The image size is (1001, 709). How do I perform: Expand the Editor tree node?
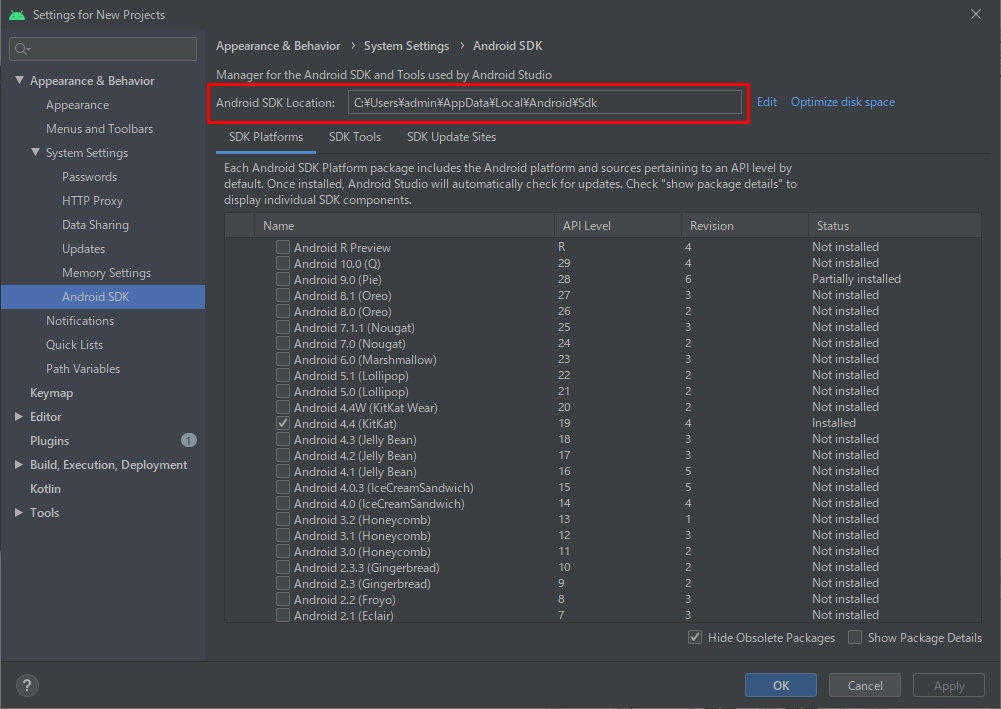point(19,417)
